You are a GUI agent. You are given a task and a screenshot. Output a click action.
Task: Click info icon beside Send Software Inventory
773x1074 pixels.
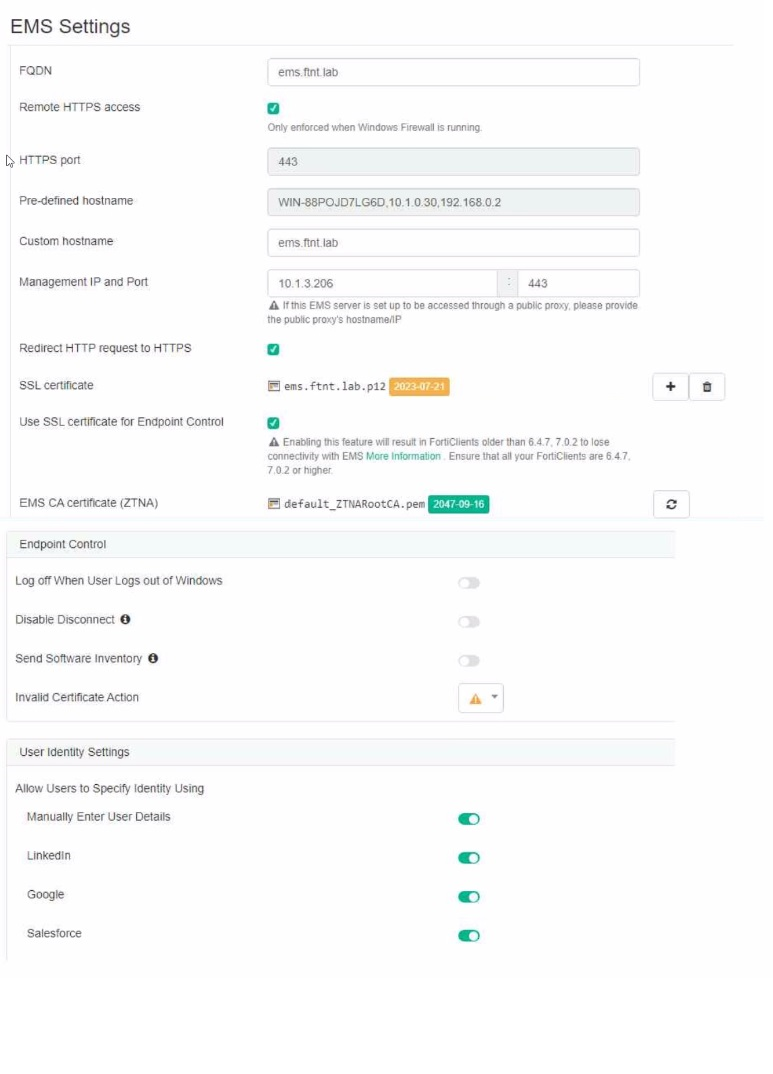(x=153, y=659)
